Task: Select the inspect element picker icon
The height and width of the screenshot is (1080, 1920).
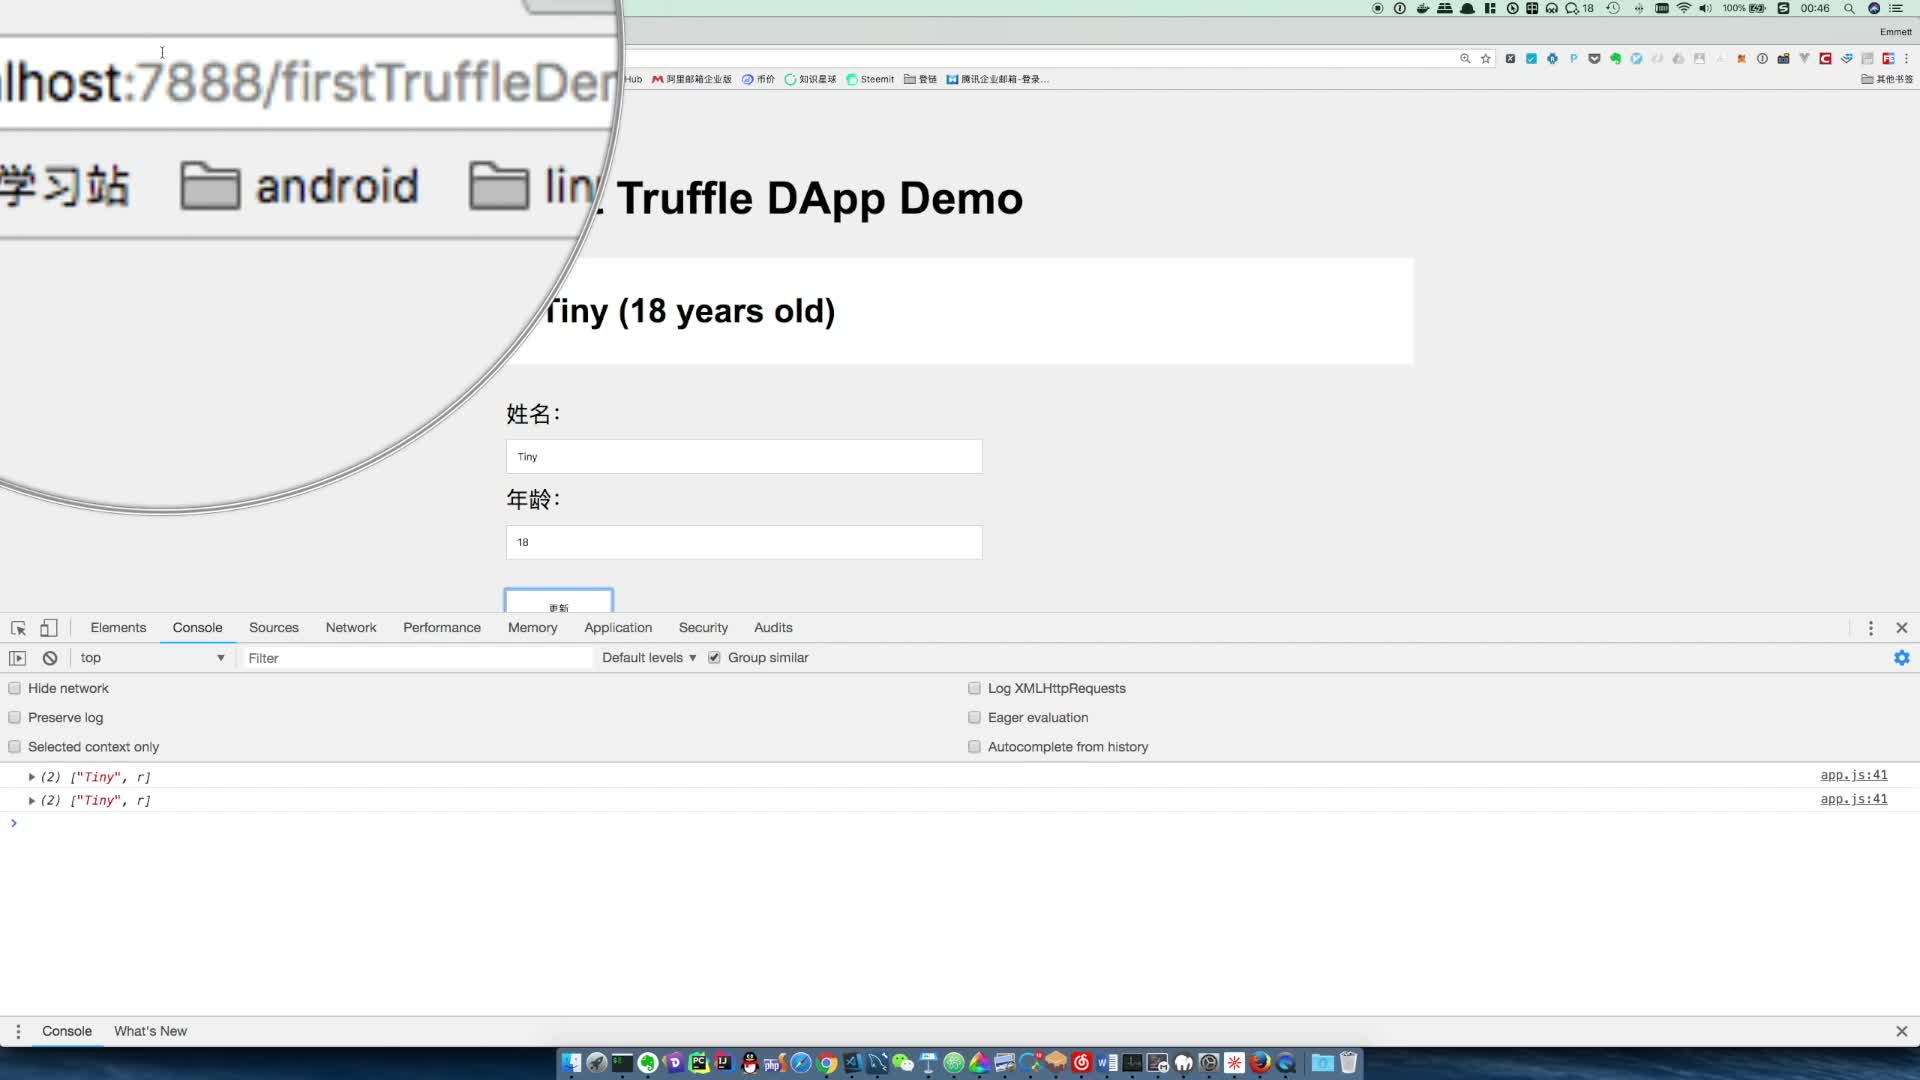Action: pyautogui.click(x=18, y=628)
